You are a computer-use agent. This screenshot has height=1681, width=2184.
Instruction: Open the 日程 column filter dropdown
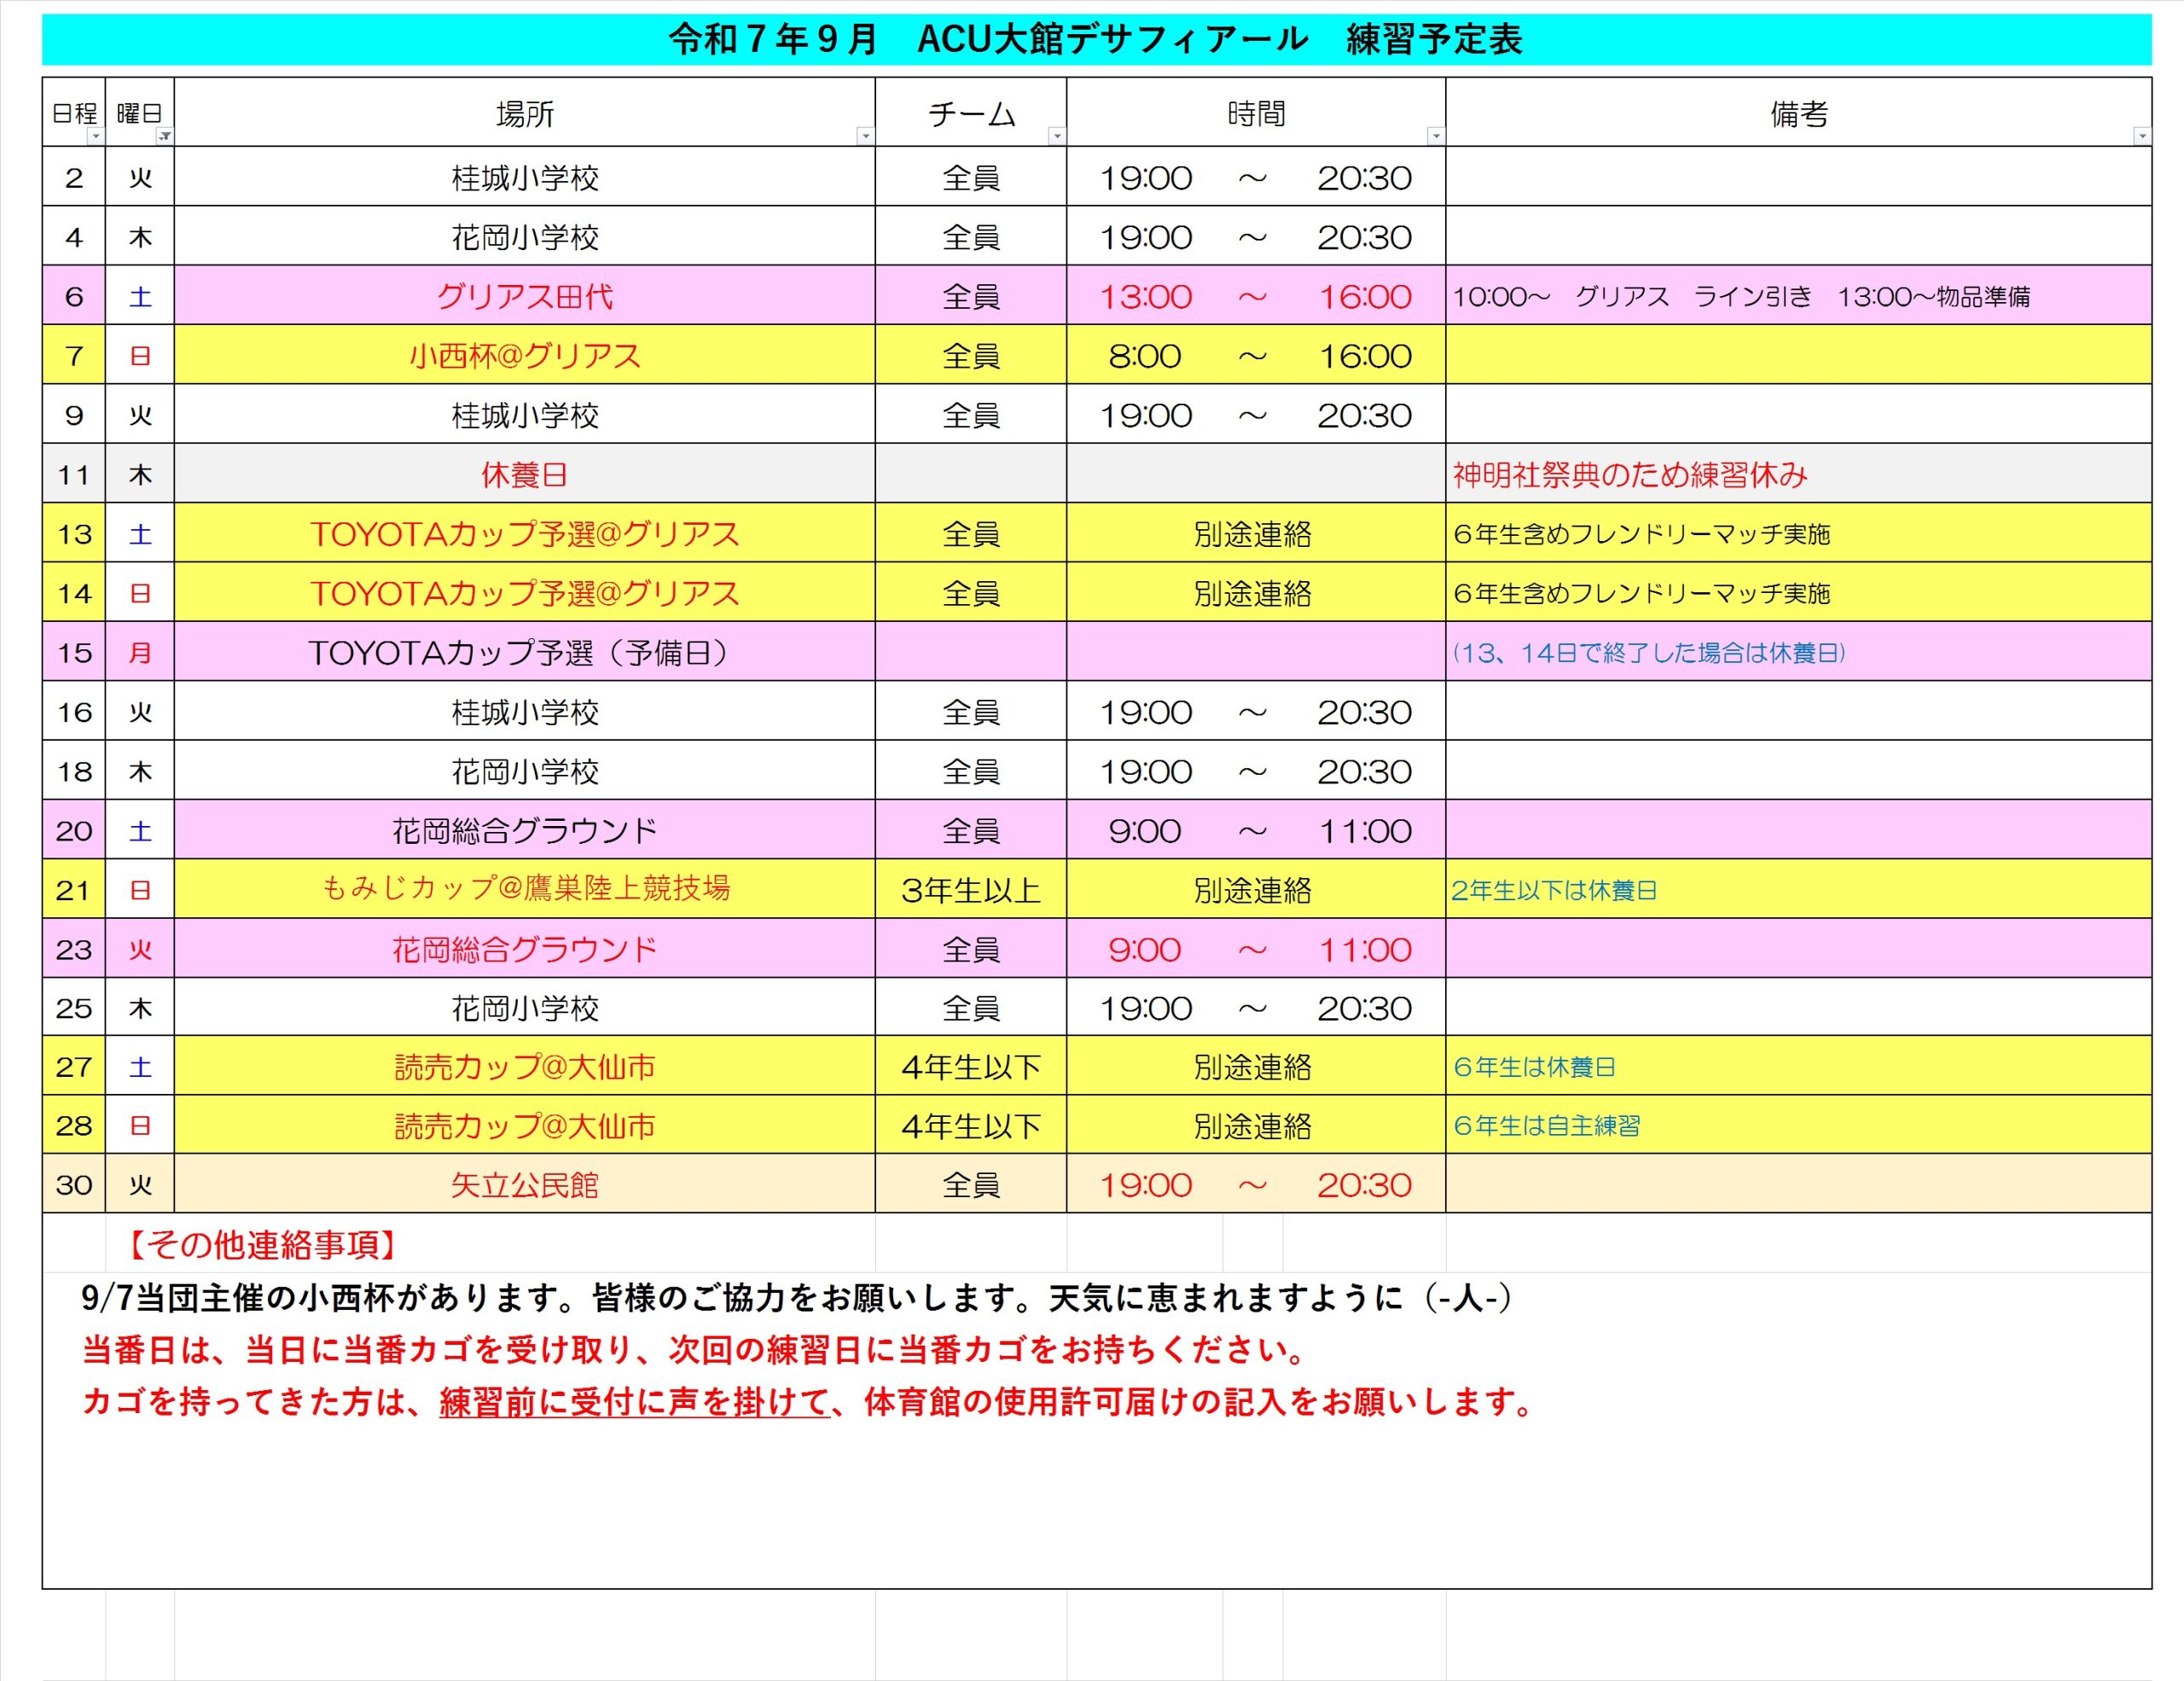pos(96,136)
